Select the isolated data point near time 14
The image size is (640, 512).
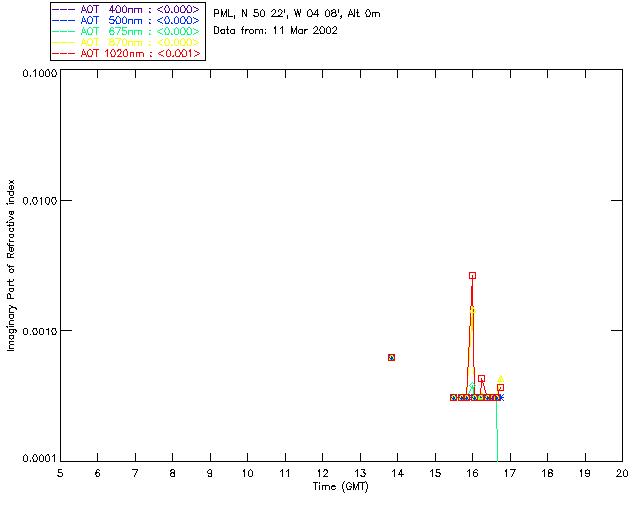coord(391,358)
